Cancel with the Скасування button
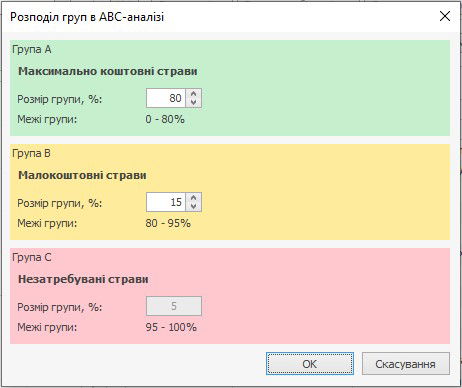Screen dimensions: 462x388 [x=406, y=364]
